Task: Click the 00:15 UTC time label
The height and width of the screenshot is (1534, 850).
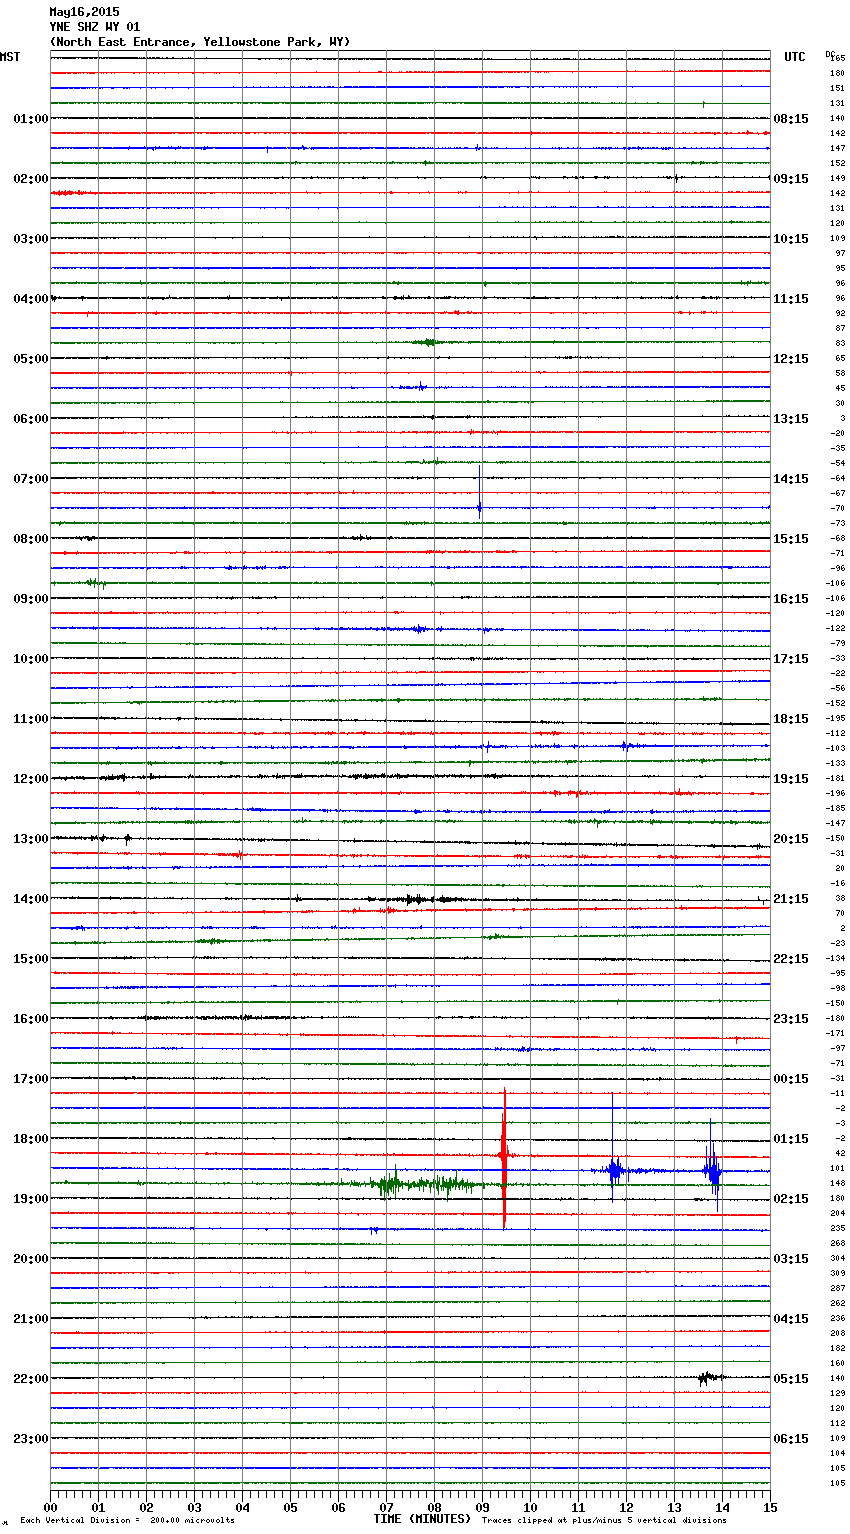Action: coord(791,1079)
